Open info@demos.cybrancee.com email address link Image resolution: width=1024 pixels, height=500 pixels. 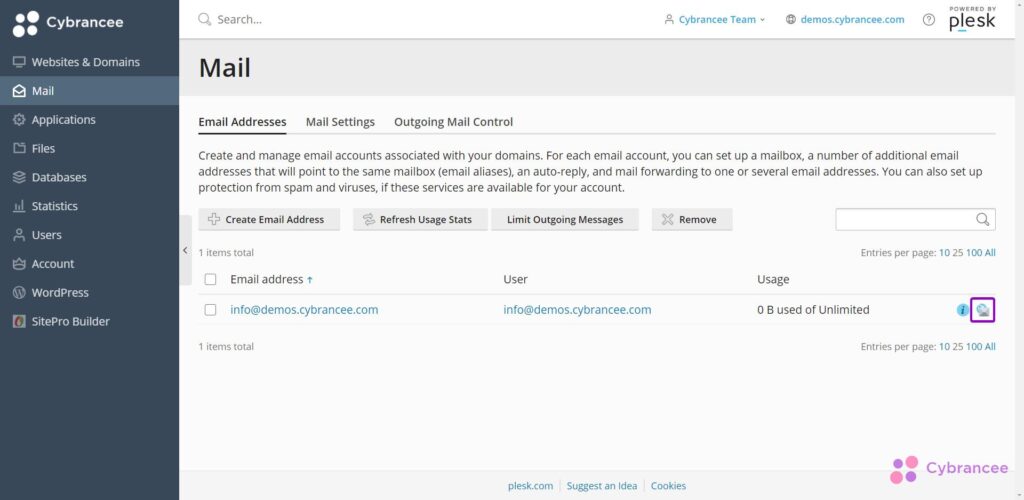click(304, 310)
